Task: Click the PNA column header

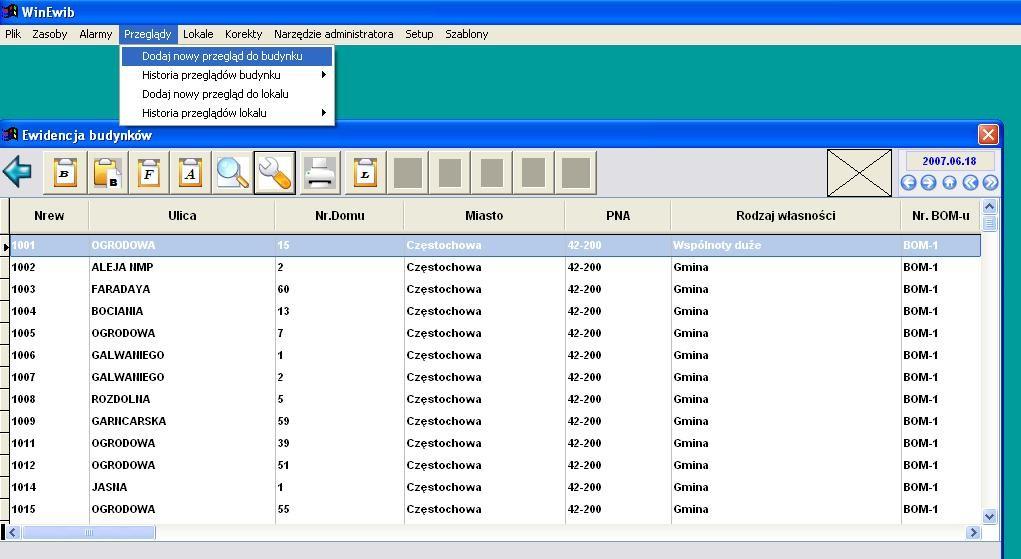Action: [617, 216]
